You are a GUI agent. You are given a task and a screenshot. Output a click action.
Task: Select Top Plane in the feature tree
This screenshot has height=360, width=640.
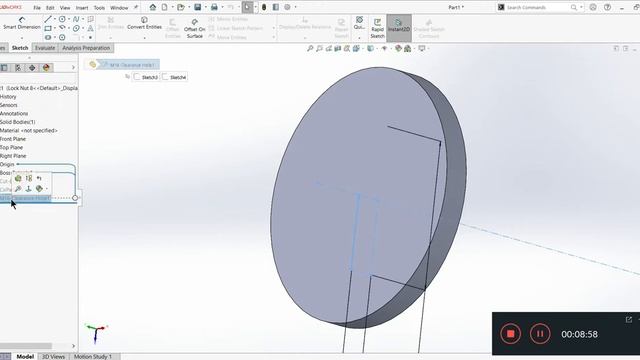pos(11,147)
